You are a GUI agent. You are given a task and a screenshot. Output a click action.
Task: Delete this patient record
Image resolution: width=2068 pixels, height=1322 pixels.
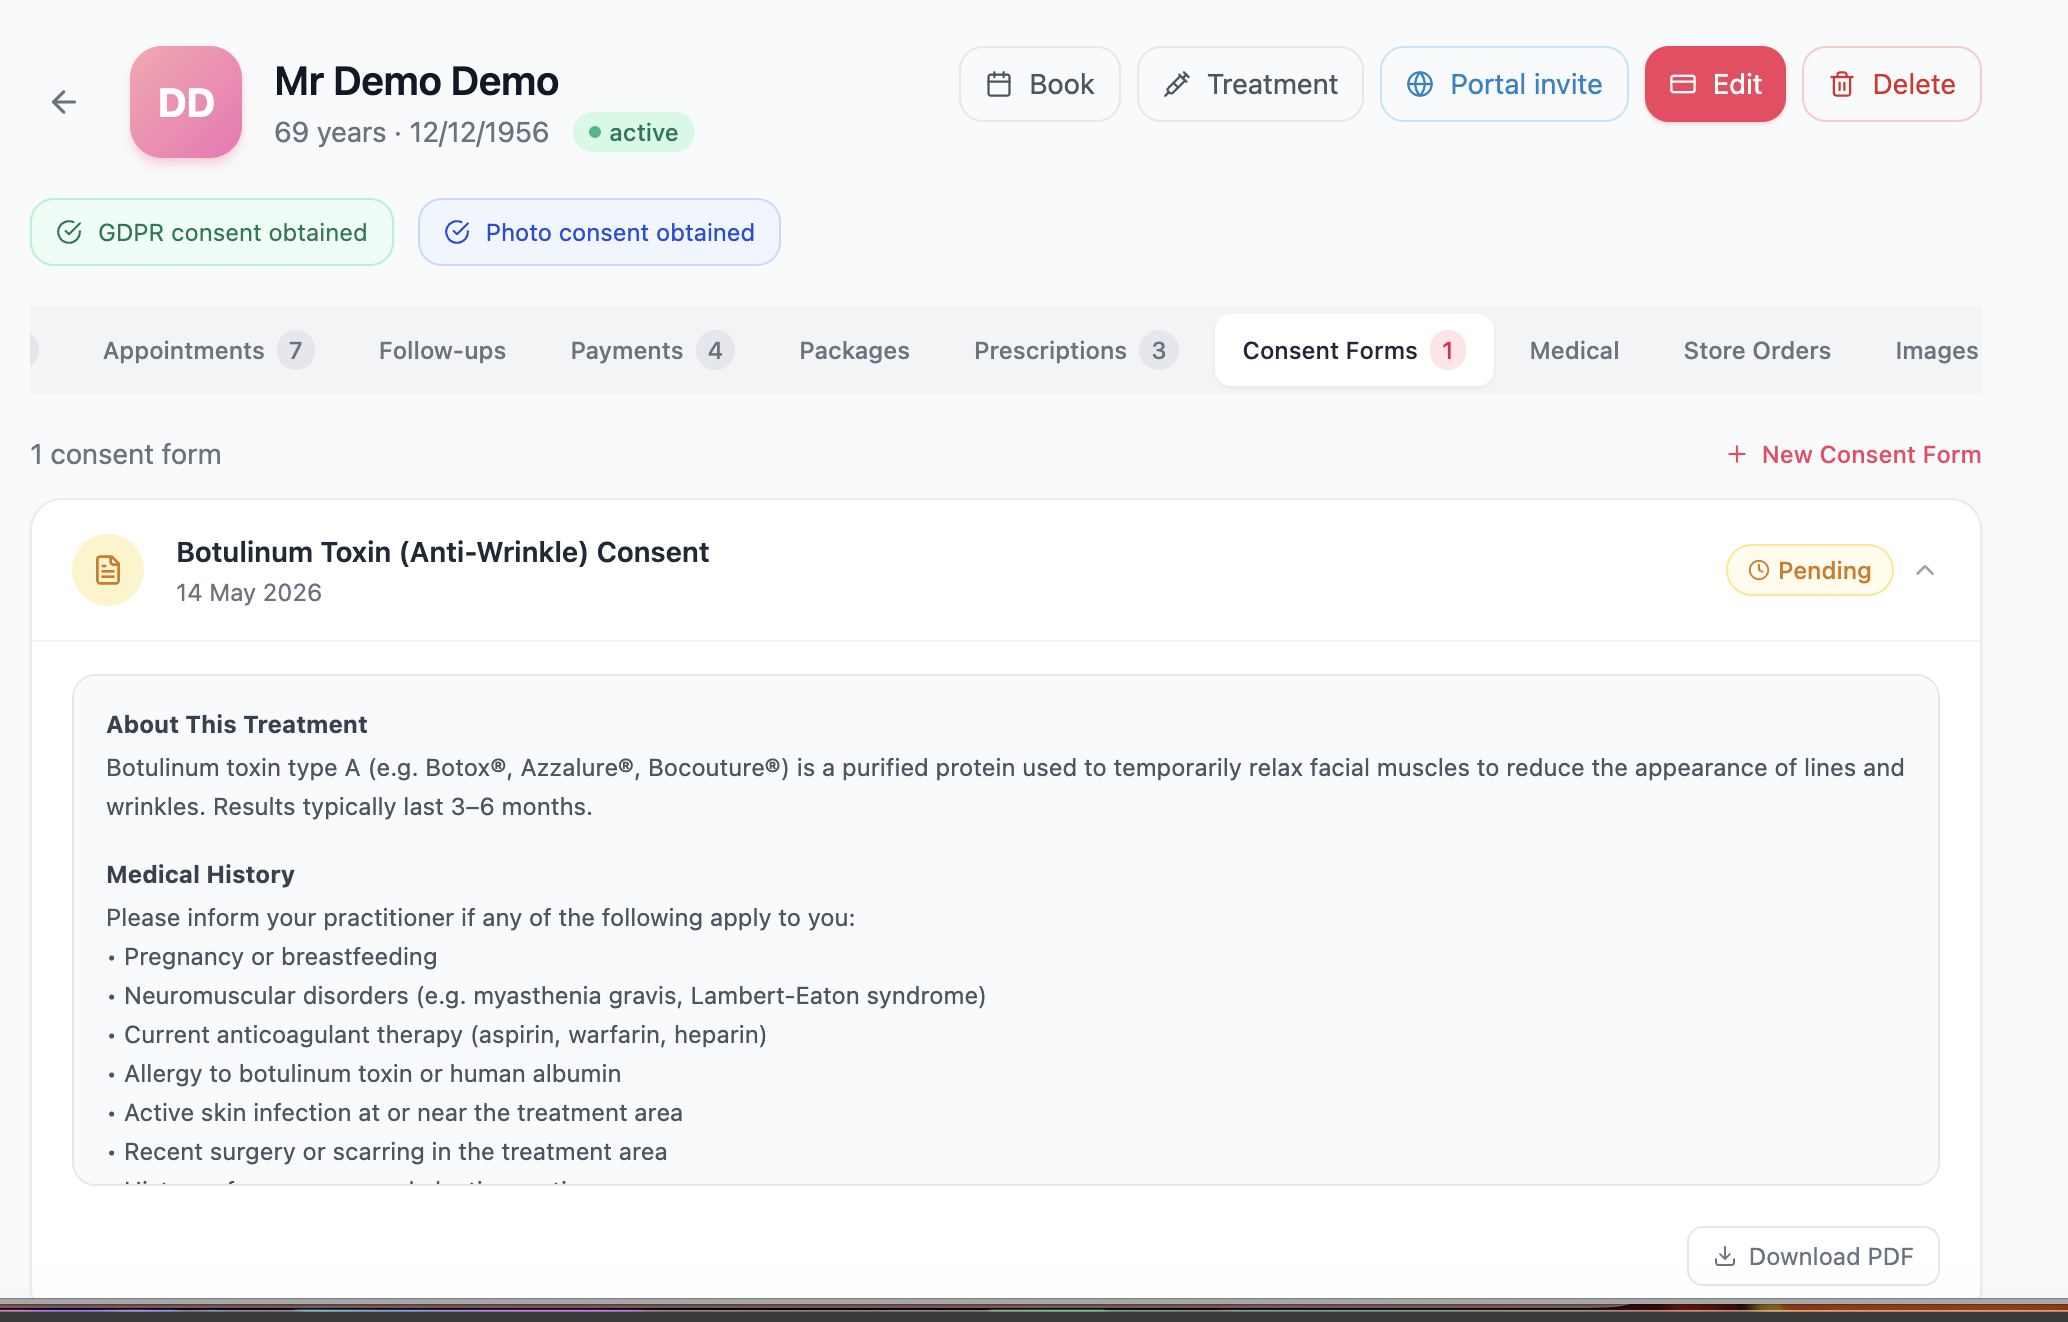coord(1892,84)
